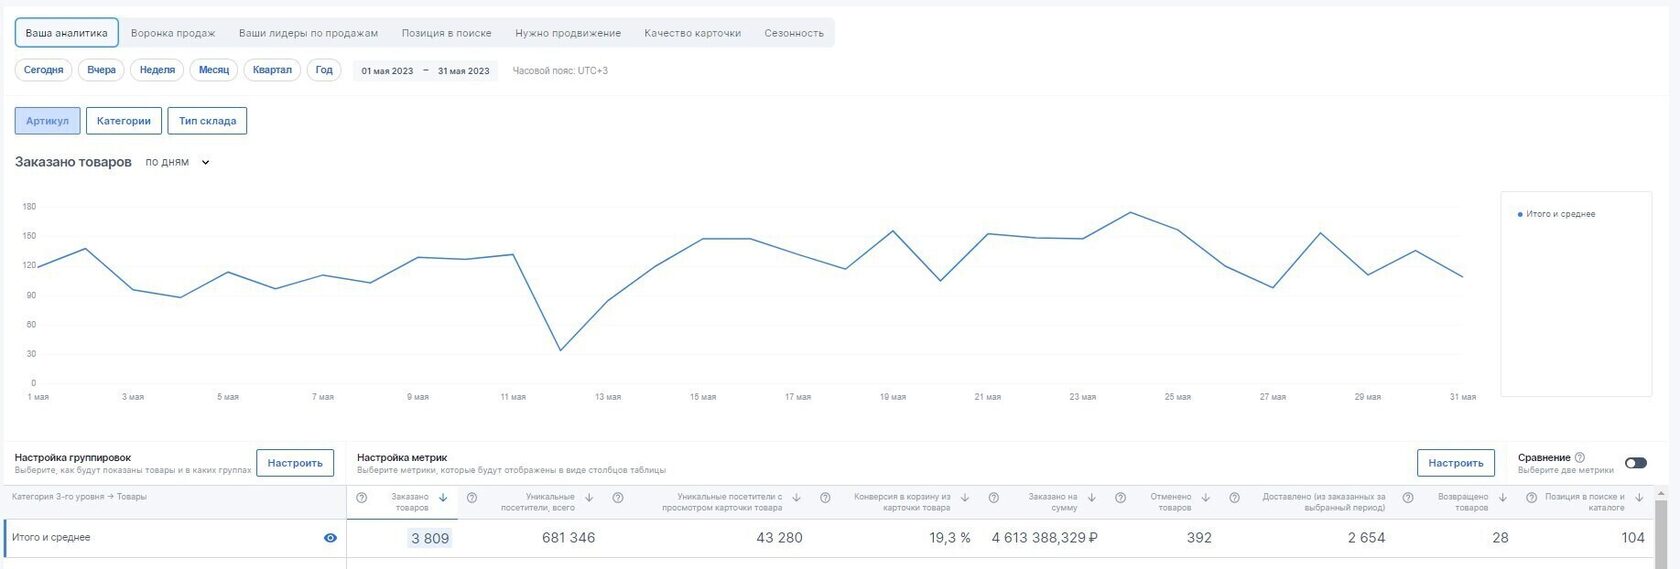Click the '15 мая' chart axis label
This screenshot has height=569, width=1680.
point(703,397)
